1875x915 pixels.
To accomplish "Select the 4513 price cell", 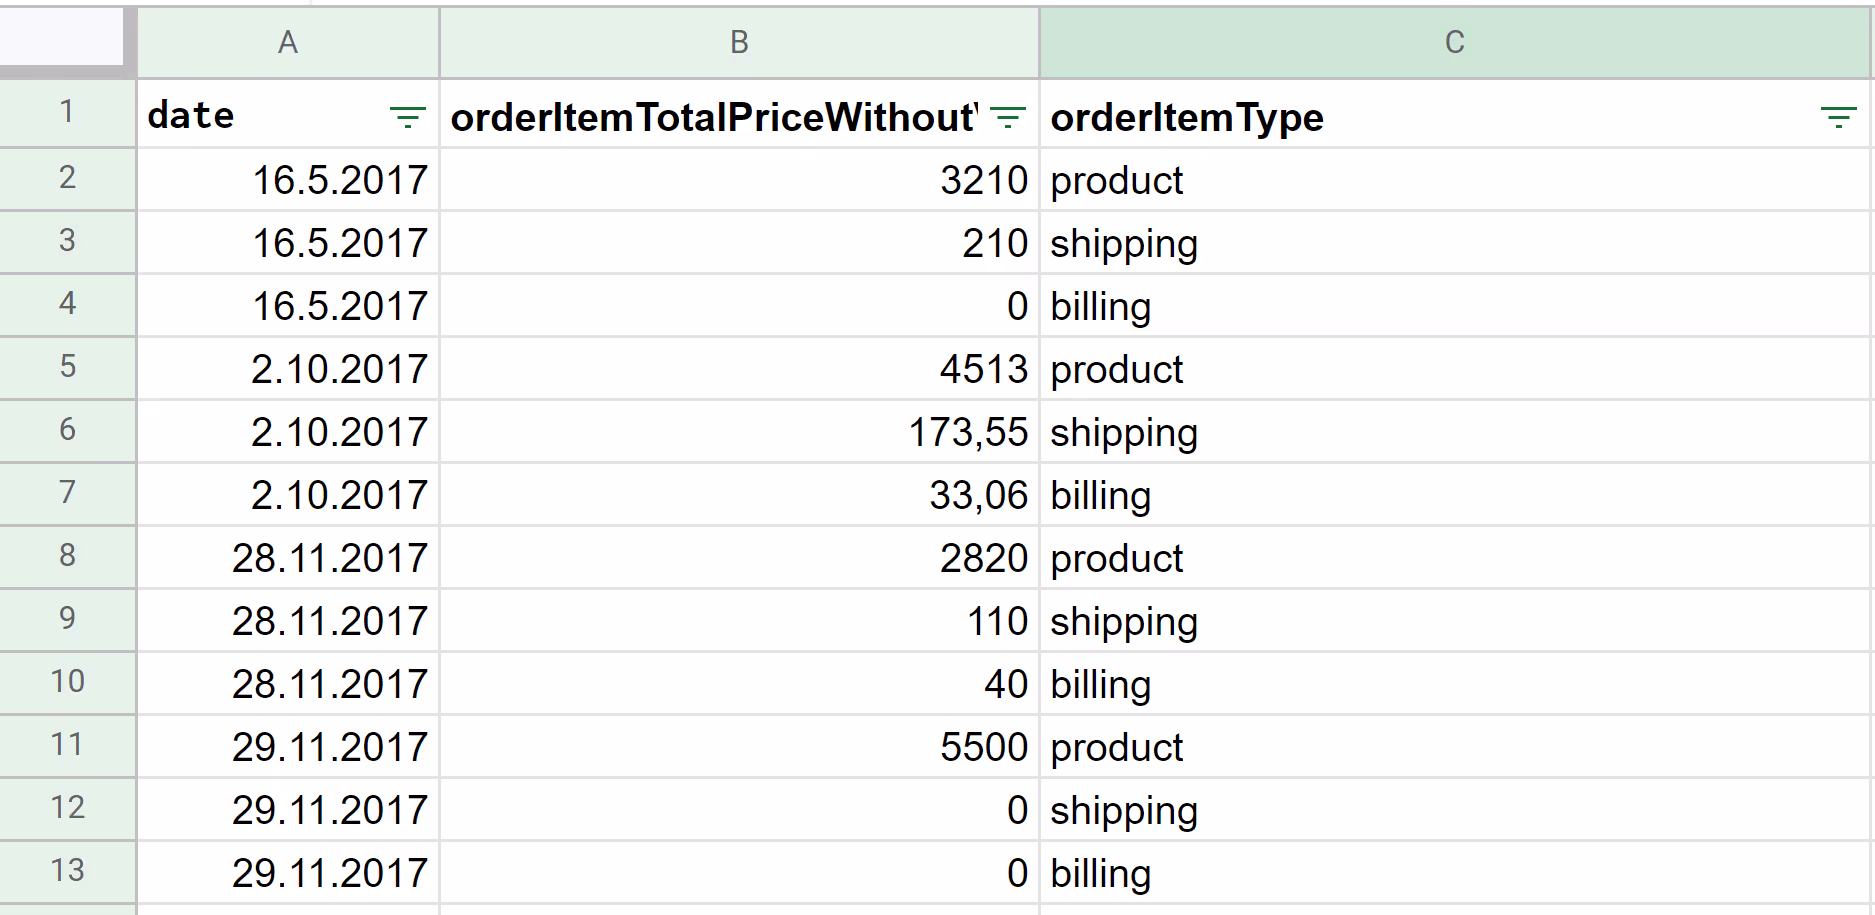I will pyautogui.click(x=739, y=369).
